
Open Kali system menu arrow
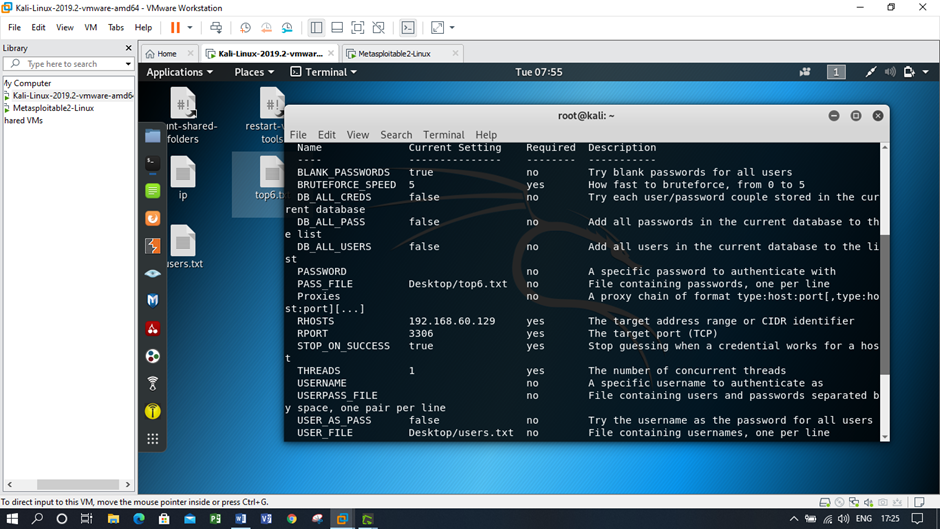coord(926,72)
